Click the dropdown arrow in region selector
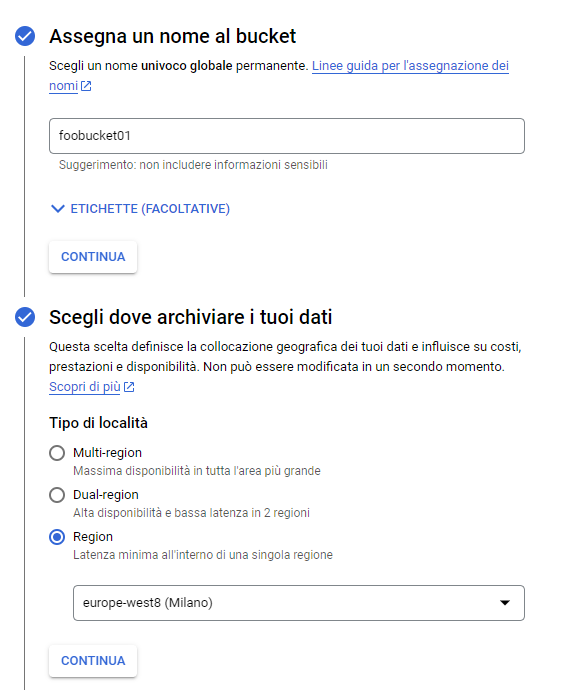This screenshot has width=581, height=690. [505, 603]
